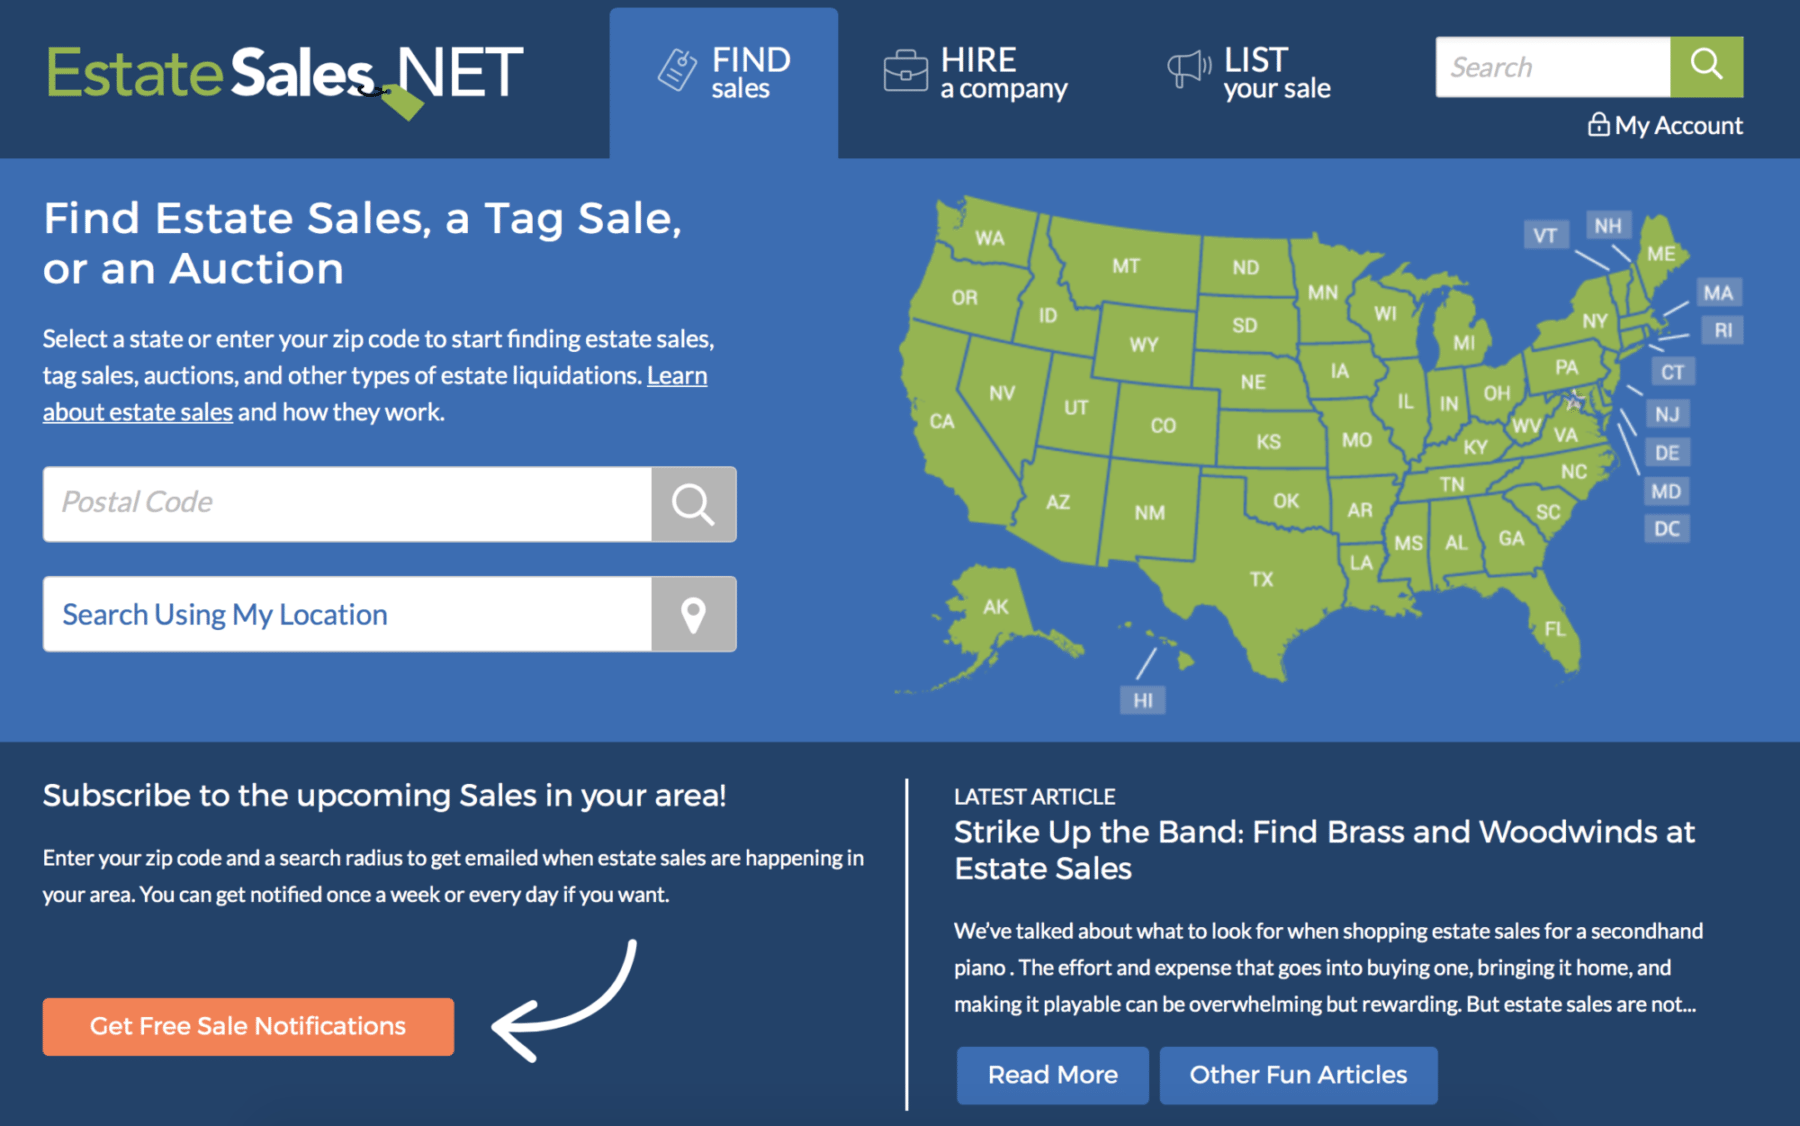Viewport: 1800px width, 1126px height.
Task: Open the FIND sales tab
Action: 750,73
